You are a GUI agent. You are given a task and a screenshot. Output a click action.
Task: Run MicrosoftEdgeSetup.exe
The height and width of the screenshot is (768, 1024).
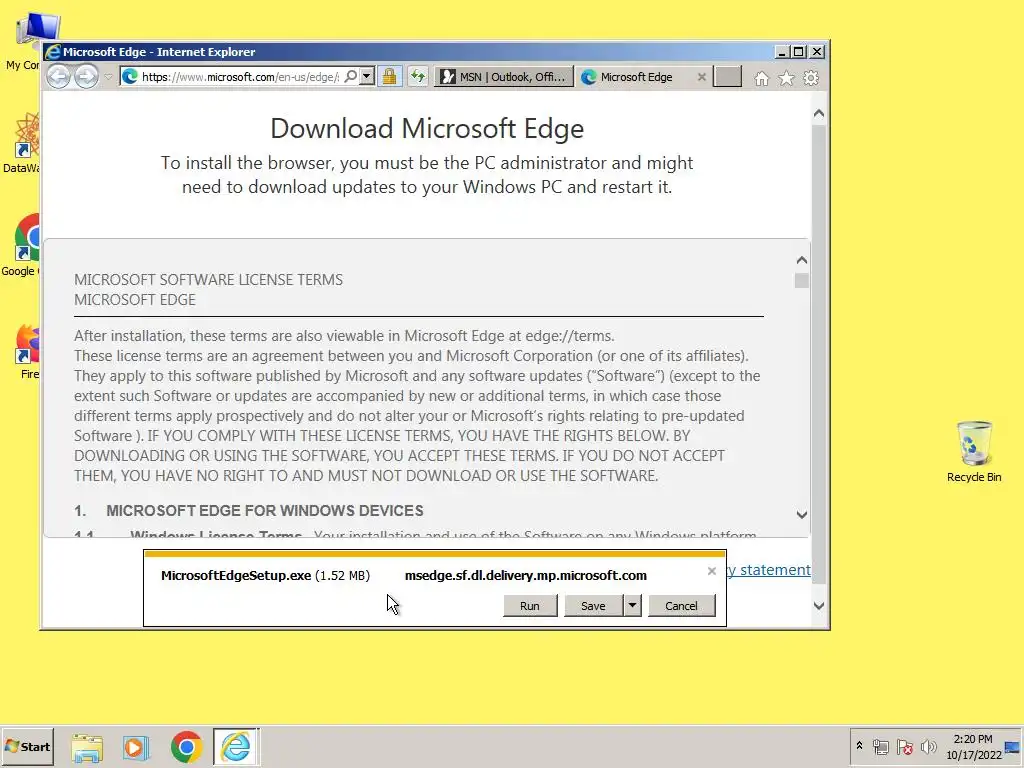(x=530, y=606)
